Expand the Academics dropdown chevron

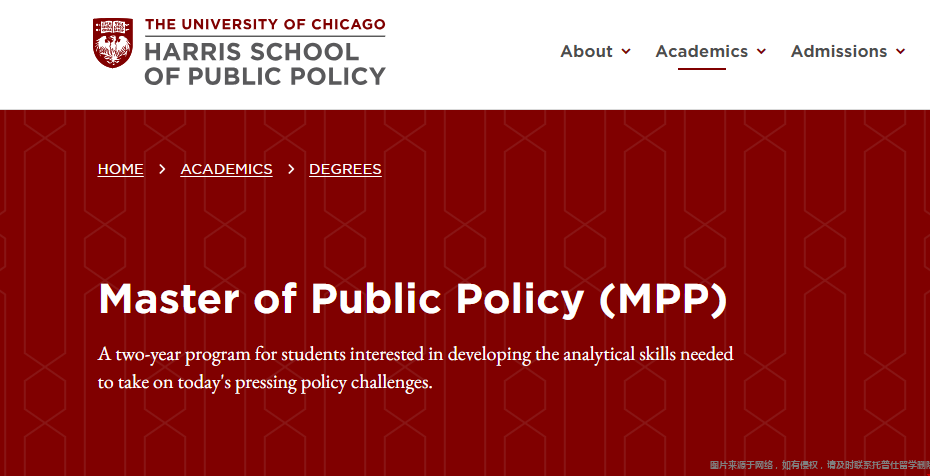click(762, 52)
